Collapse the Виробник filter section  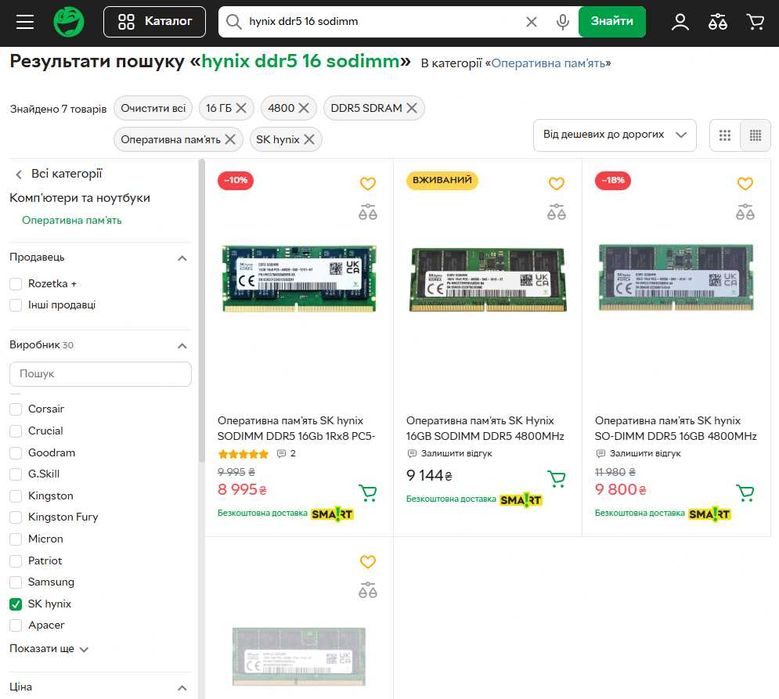pyautogui.click(x=182, y=345)
